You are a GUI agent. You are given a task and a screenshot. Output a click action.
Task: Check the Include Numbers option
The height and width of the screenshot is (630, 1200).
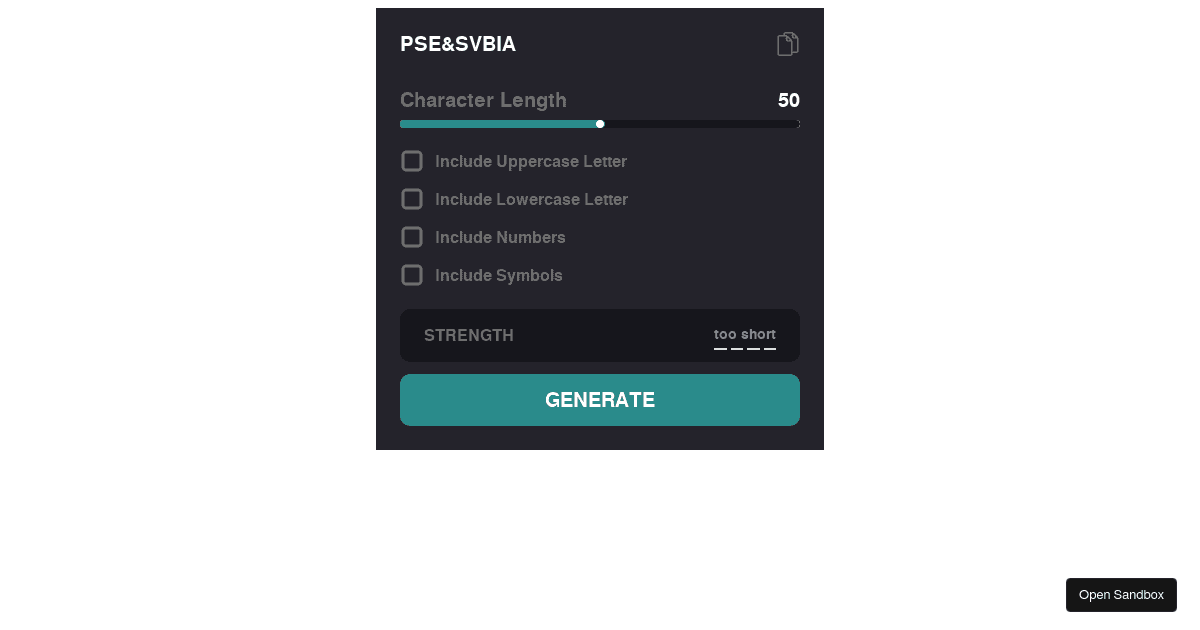coord(412,237)
